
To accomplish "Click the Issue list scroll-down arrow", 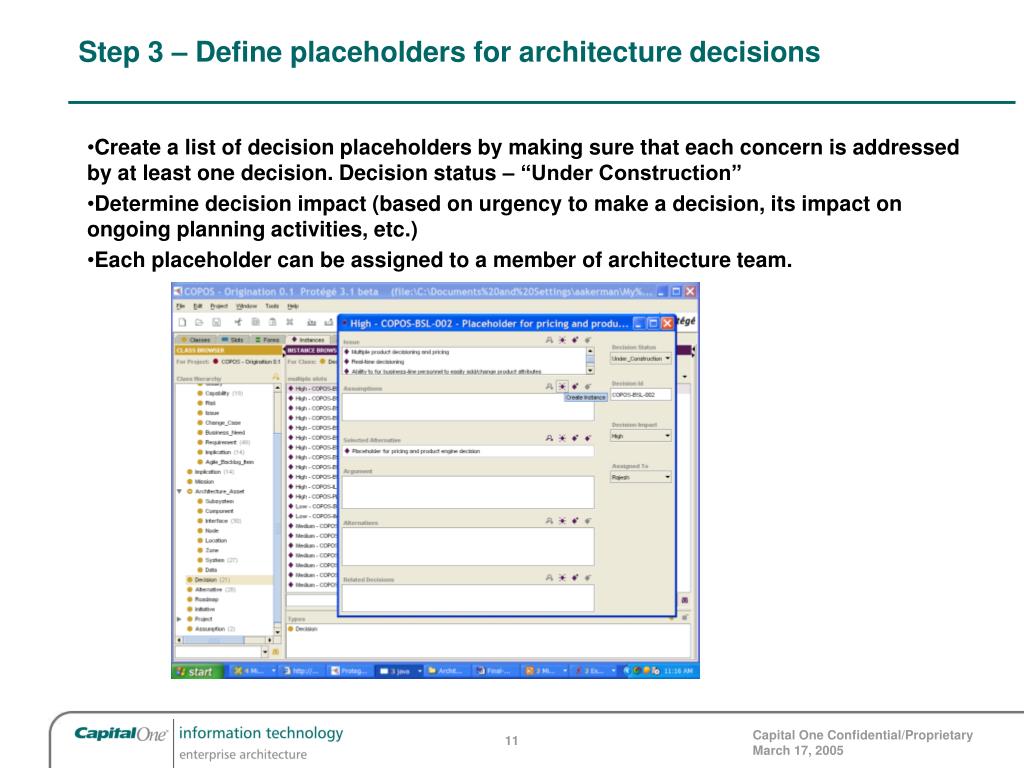I will pyautogui.click(x=590, y=370).
